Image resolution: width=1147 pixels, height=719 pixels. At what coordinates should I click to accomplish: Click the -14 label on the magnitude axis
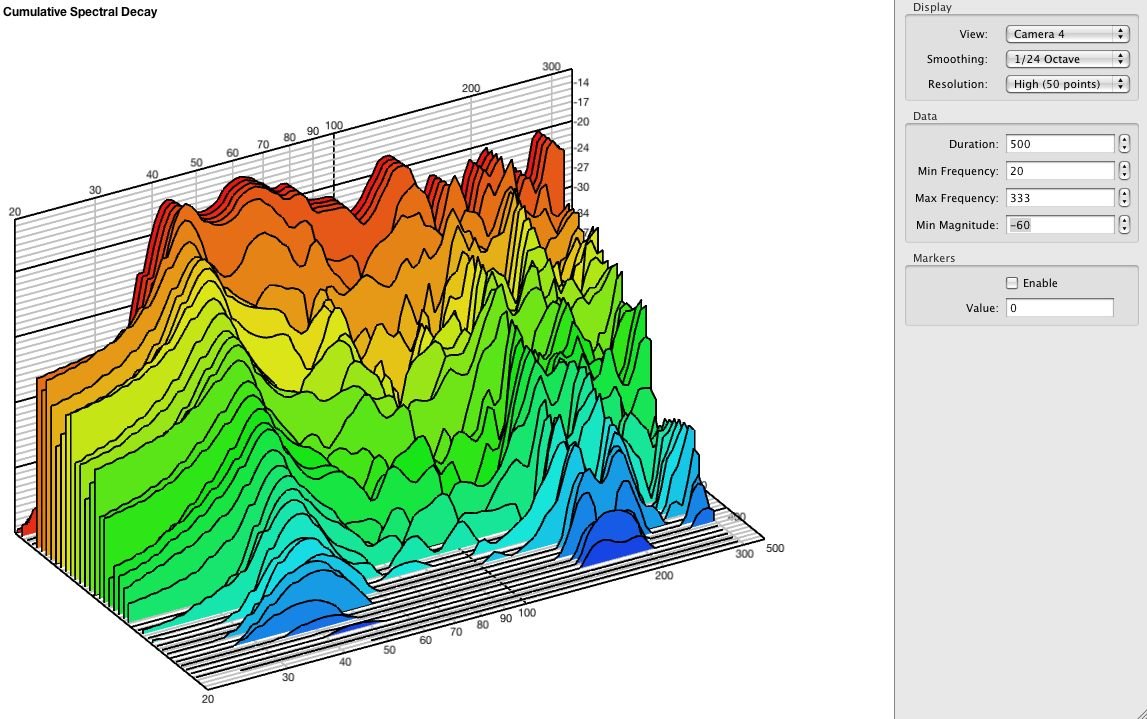pos(581,83)
